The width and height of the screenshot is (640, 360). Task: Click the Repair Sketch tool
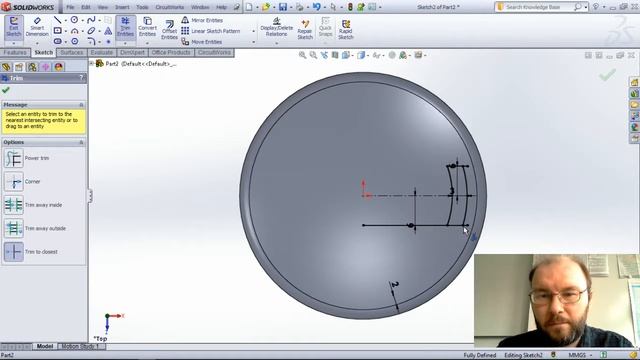305,30
